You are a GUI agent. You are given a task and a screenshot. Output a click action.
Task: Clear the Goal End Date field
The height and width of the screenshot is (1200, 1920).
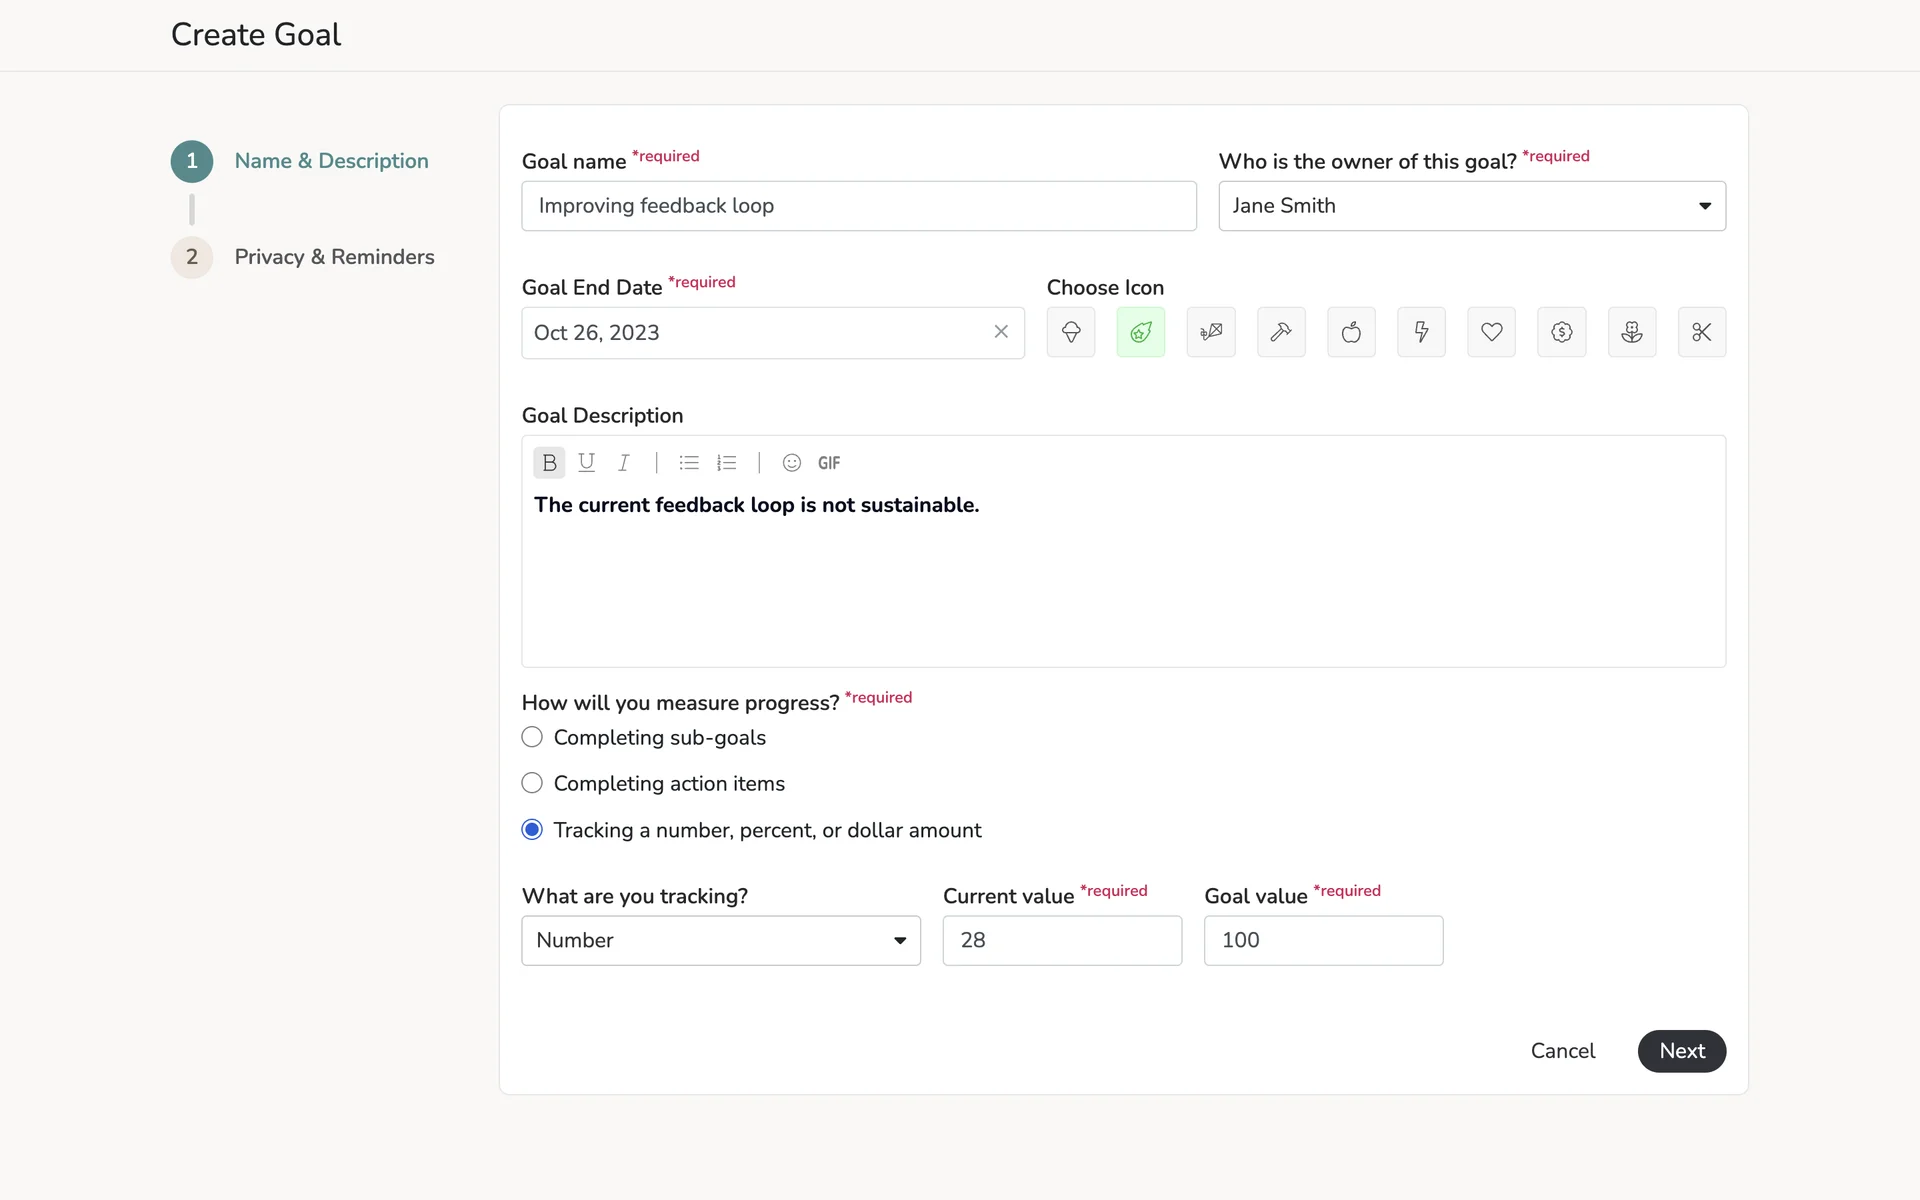coord(1001,332)
